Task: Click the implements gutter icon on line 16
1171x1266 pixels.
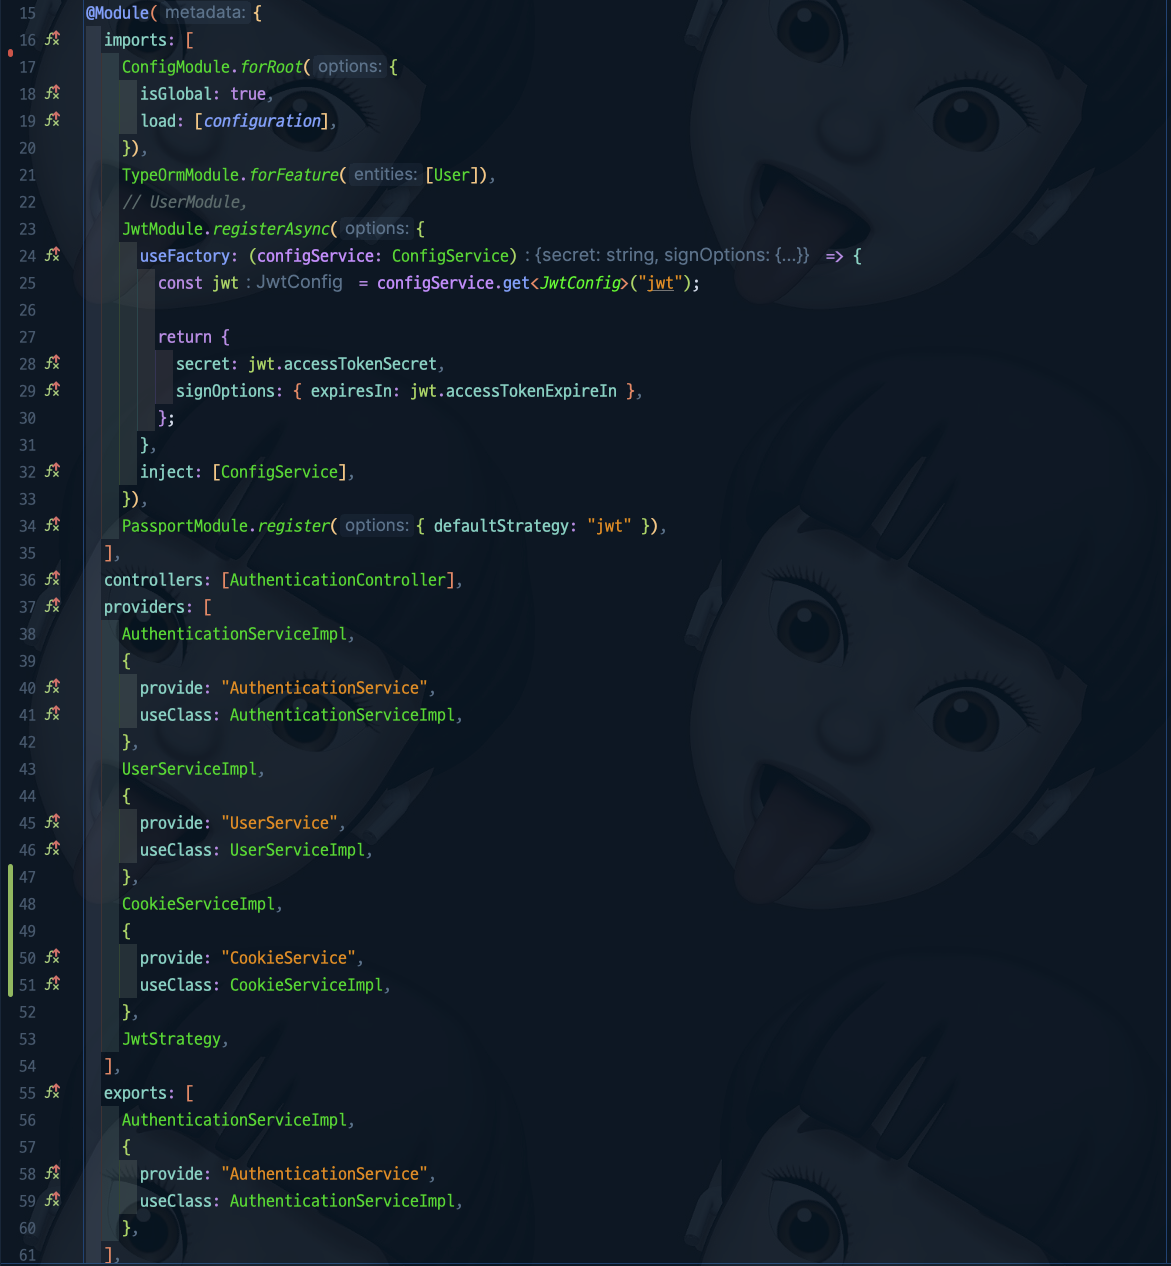Action: click(53, 40)
